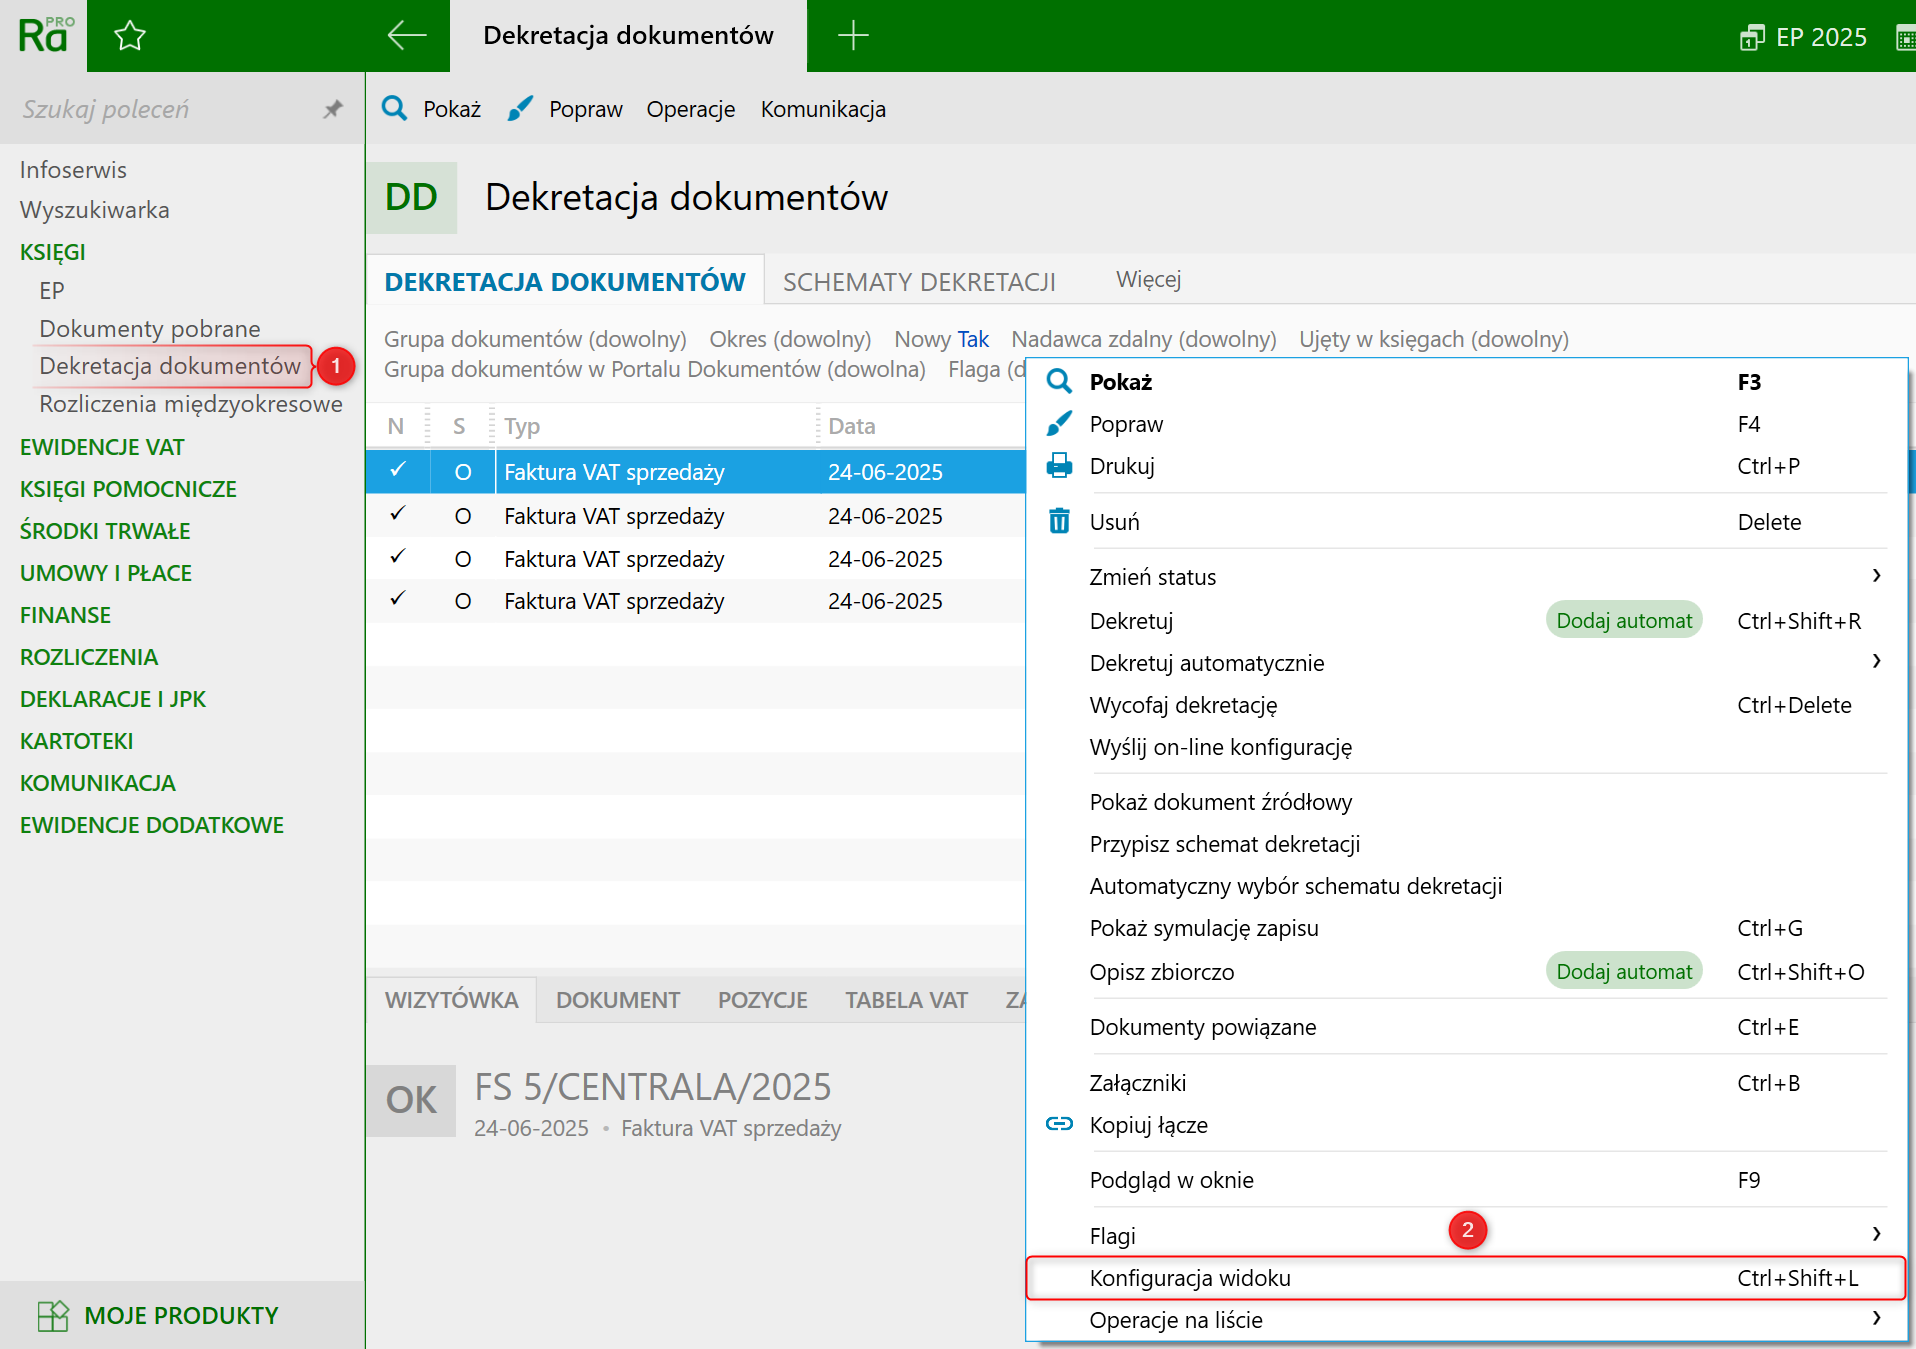Viewport: 1916px width, 1349px height.
Task: Open MOJE PRODUKTY at sidebar bottom
Action: 180,1315
